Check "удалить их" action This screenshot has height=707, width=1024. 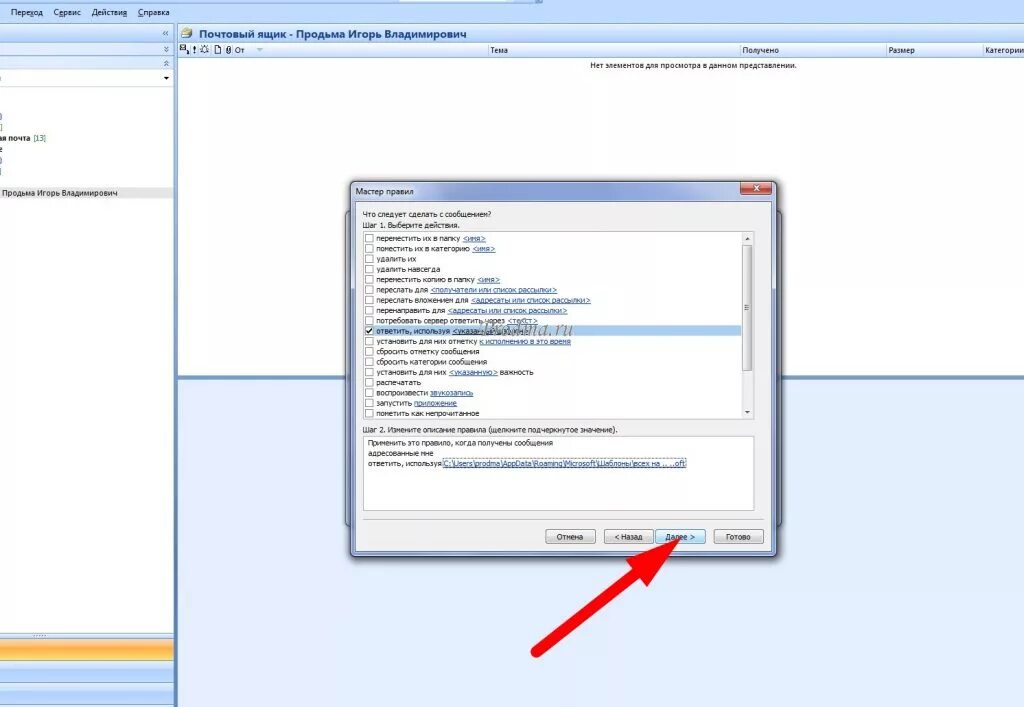(369, 259)
